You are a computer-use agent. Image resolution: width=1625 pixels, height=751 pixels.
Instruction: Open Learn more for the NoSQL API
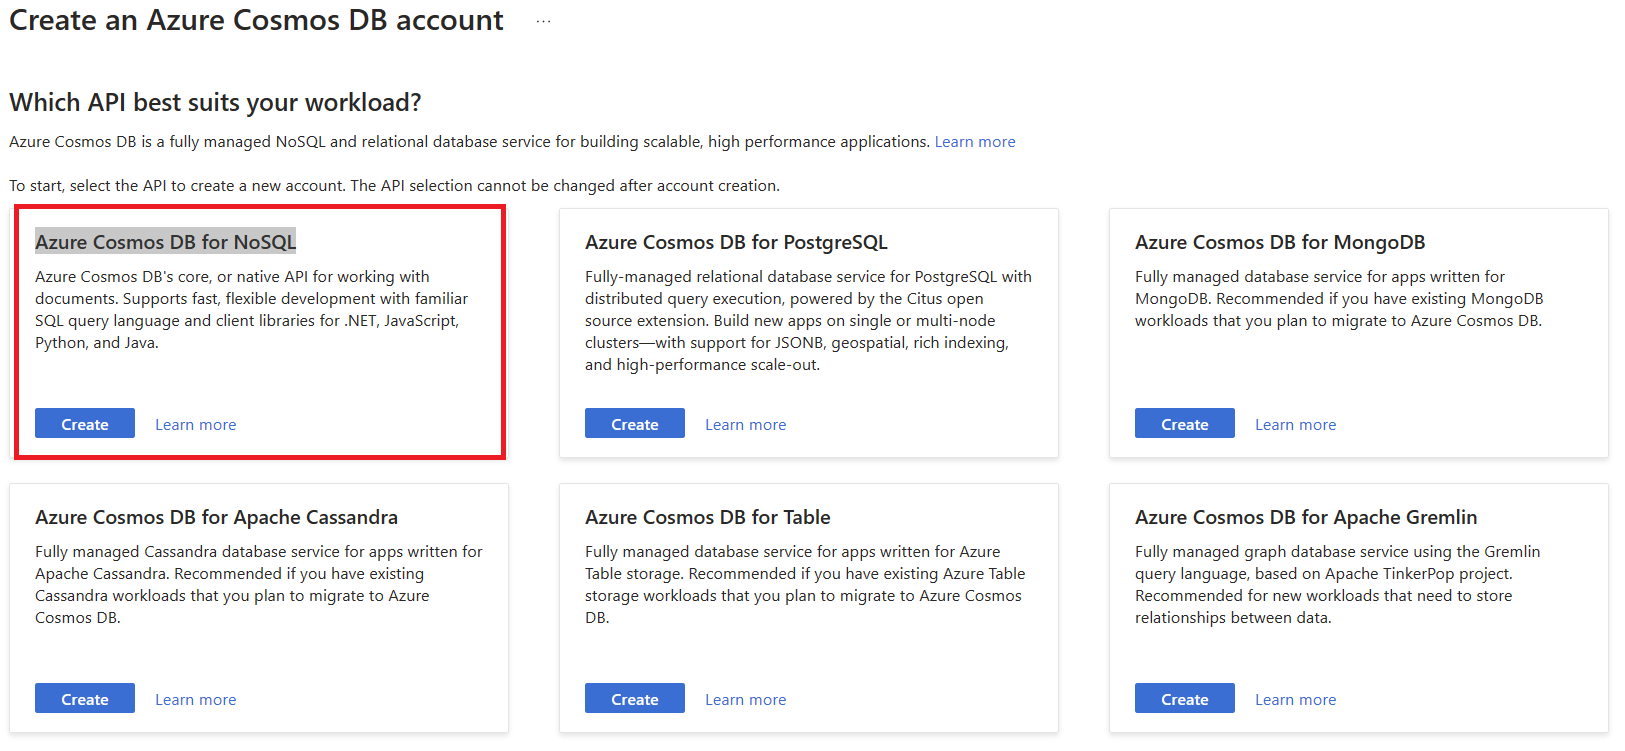[195, 425]
